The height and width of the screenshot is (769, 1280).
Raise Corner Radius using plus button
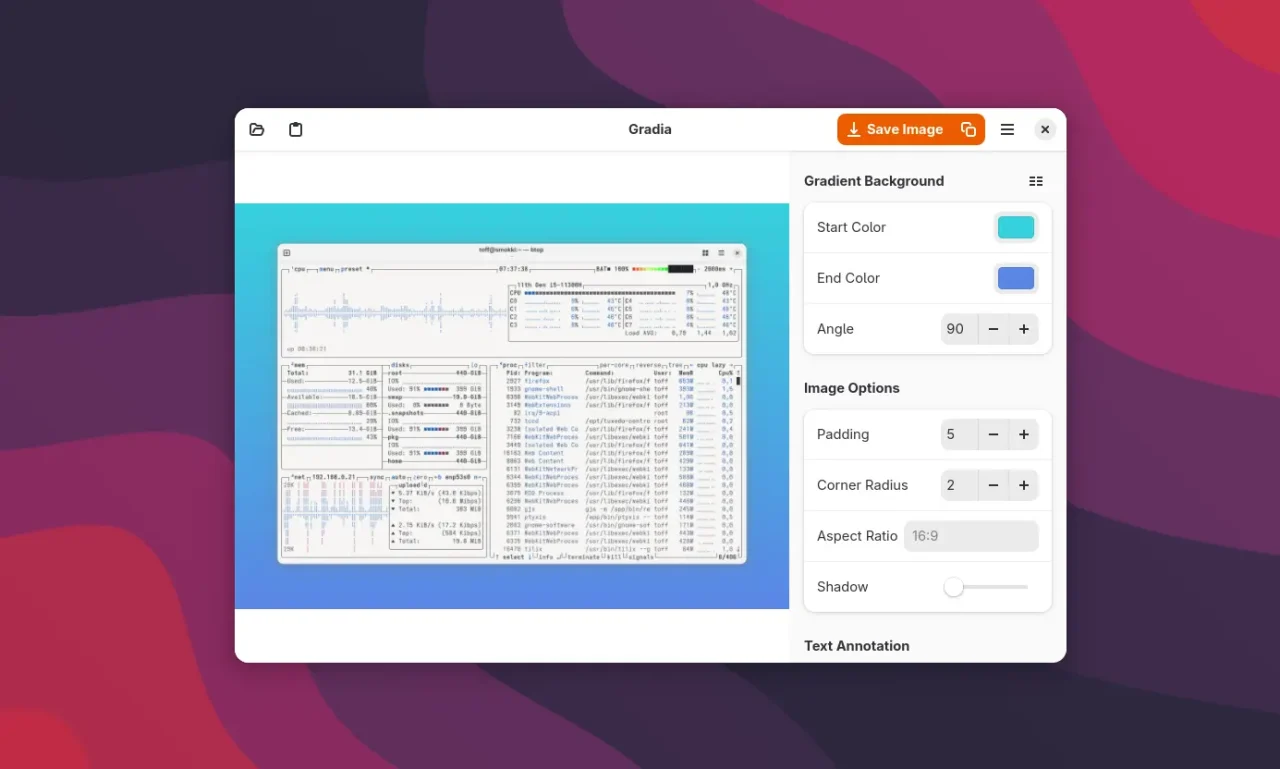coord(1024,485)
